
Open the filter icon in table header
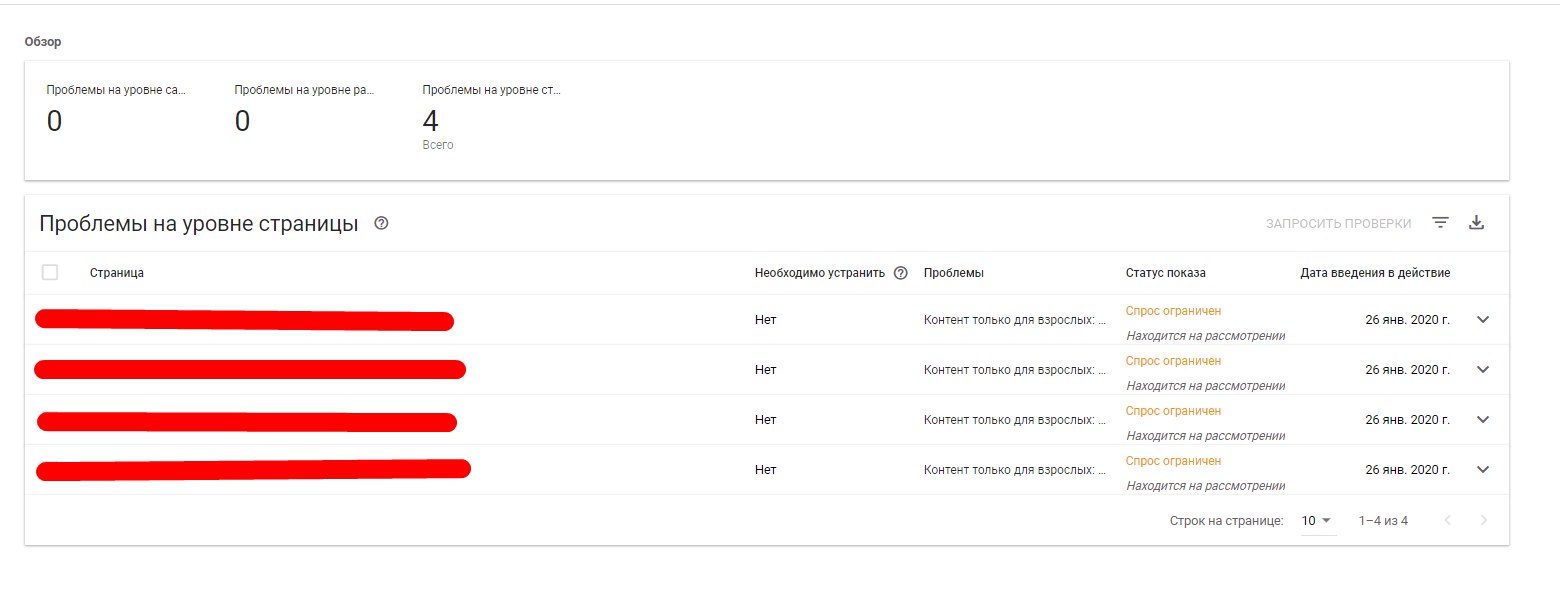coord(1440,223)
